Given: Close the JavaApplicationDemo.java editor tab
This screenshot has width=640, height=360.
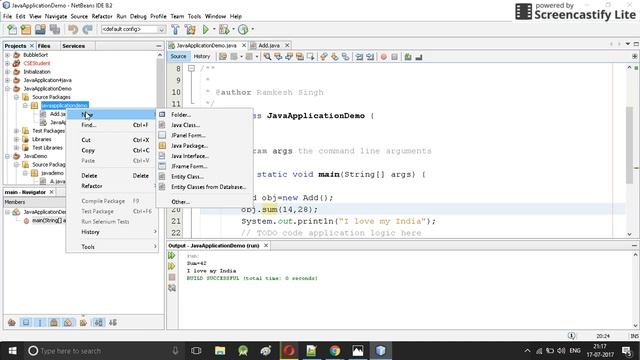Looking at the screenshot, I should 244,45.
